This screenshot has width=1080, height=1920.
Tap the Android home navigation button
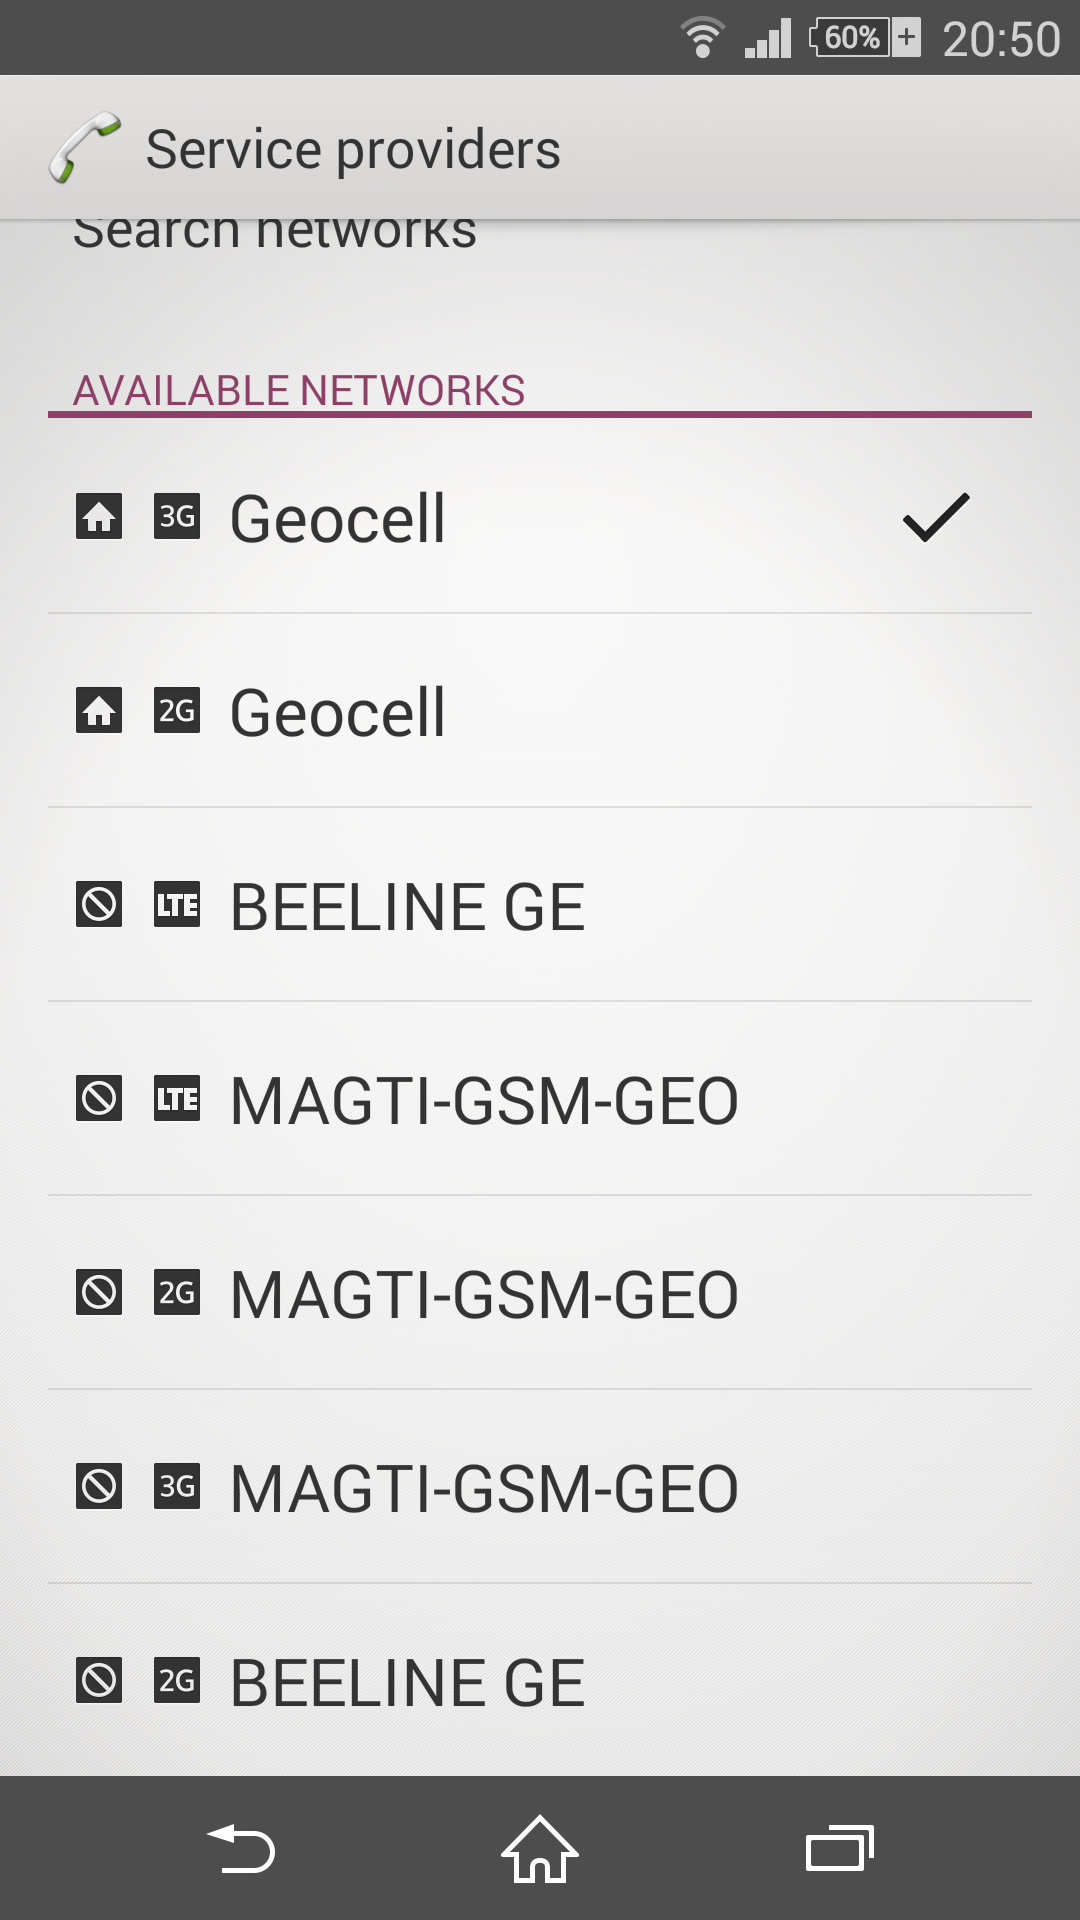(x=540, y=1849)
